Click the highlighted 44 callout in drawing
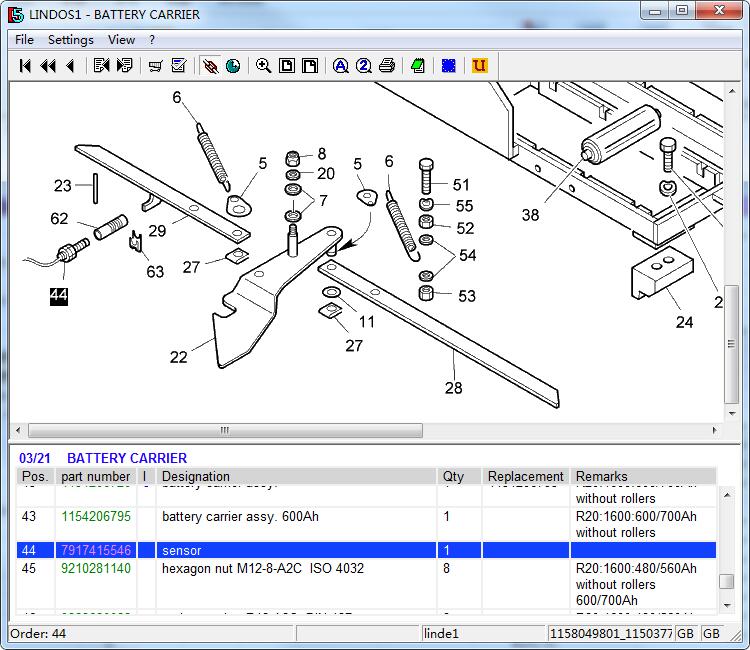This screenshot has width=750, height=650. point(59,296)
